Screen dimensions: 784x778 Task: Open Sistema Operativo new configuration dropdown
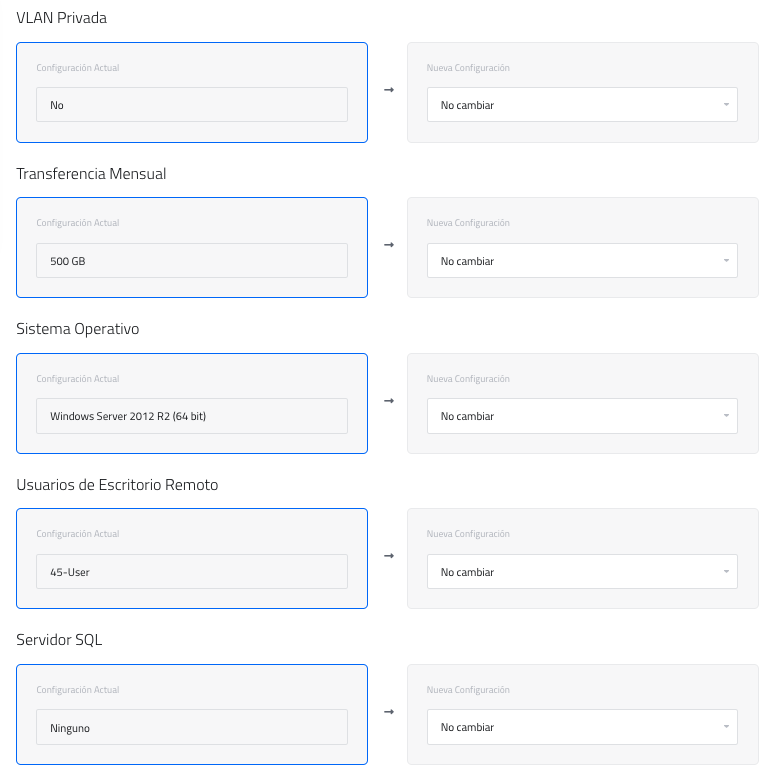[x=582, y=416]
